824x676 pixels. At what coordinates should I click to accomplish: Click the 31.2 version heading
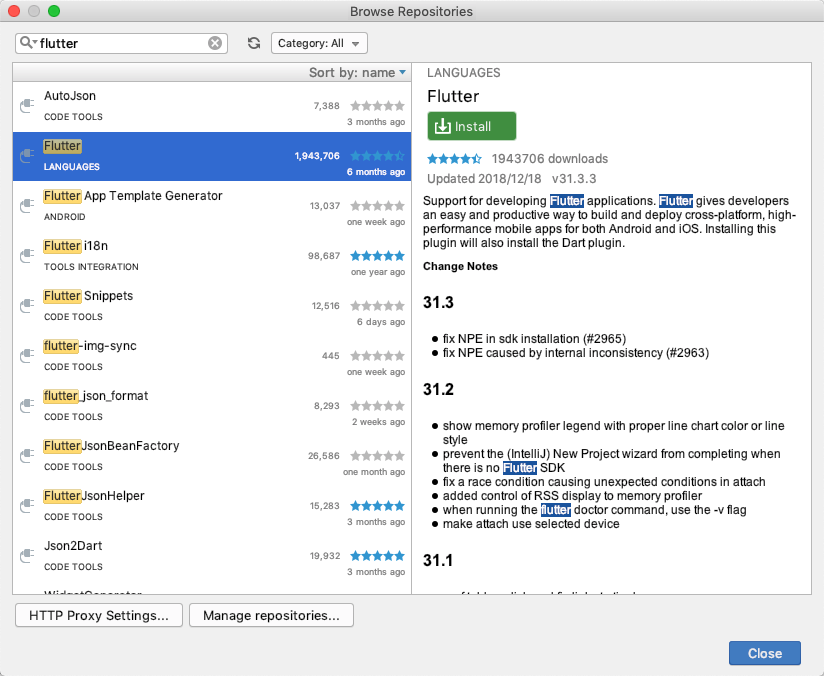point(438,389)
